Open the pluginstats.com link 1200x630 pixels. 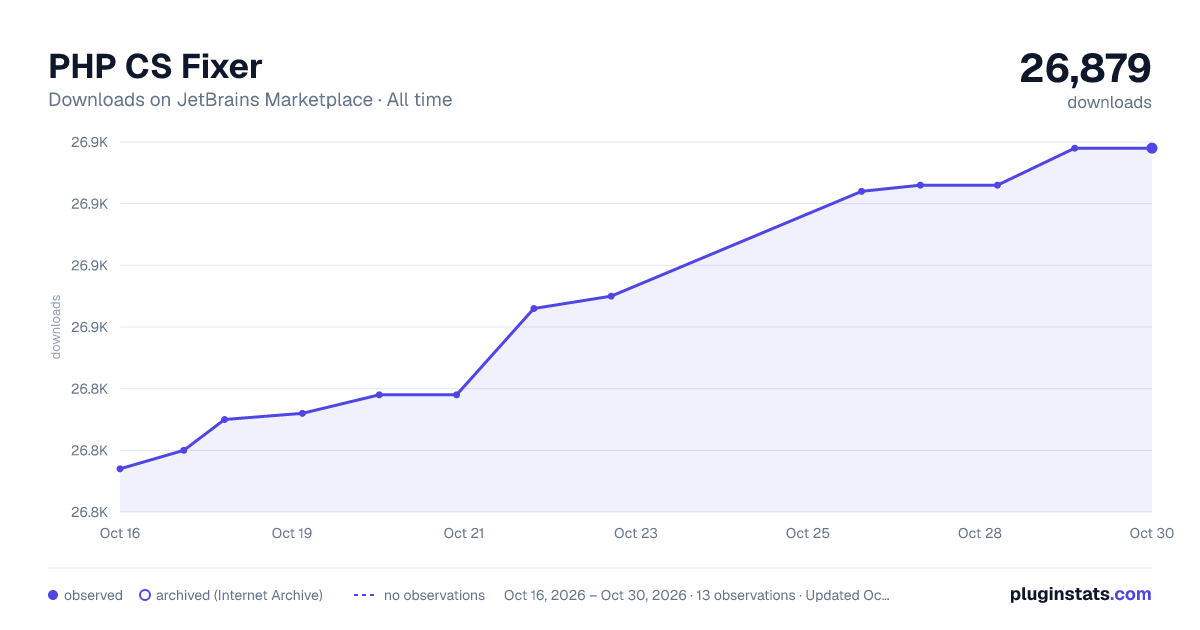[1081, 594]
